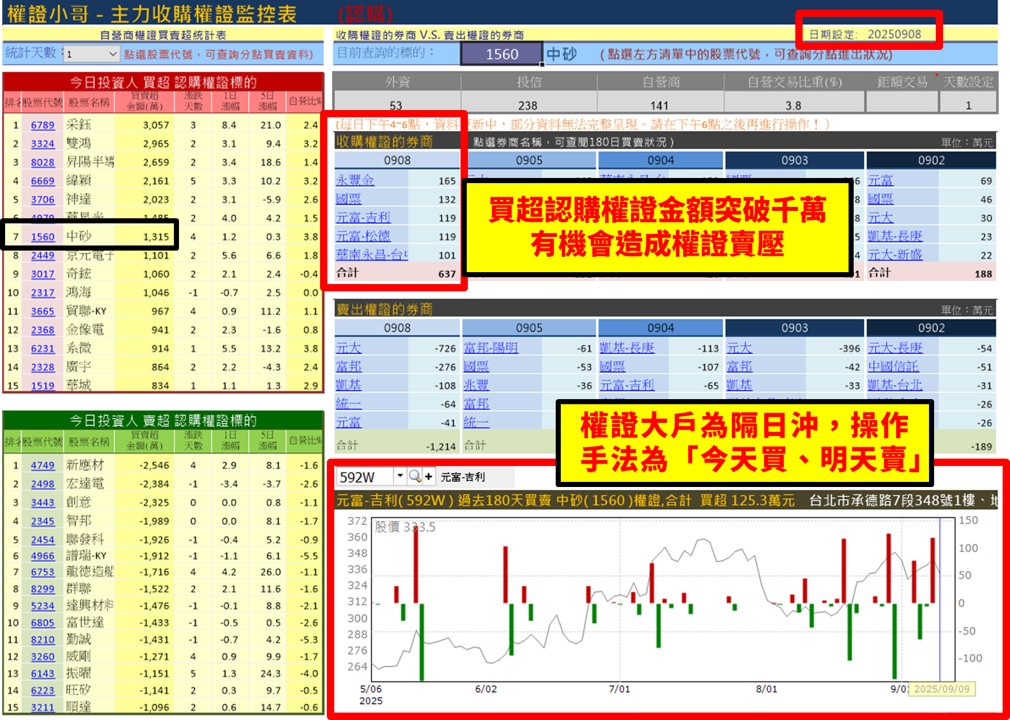Open stock code 6805 富世達 link
This screenshot has height=720, width=1010.
click(43, 623)
